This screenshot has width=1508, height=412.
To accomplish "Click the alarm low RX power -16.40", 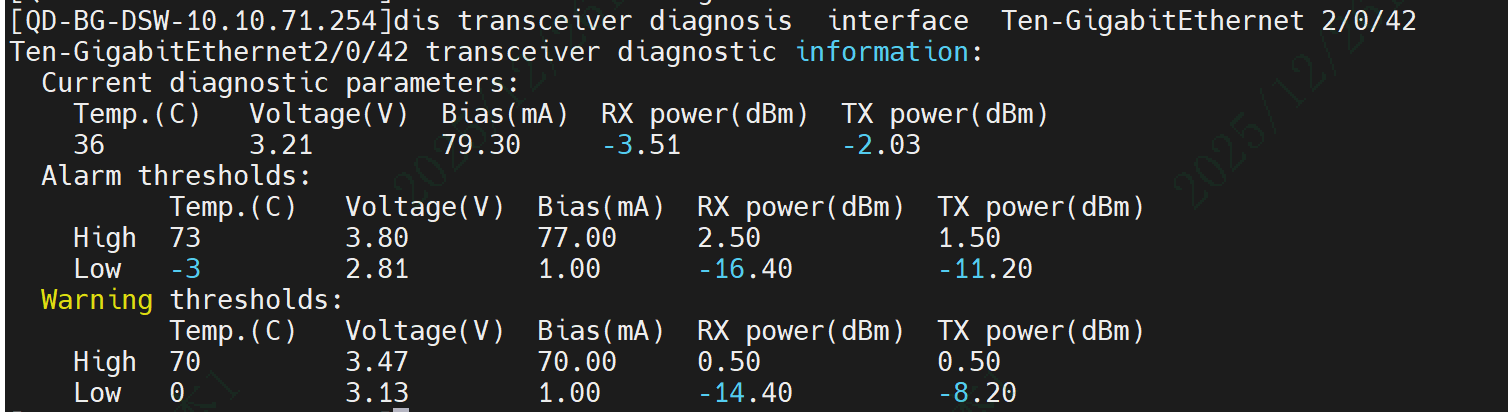I will [745, 269].
